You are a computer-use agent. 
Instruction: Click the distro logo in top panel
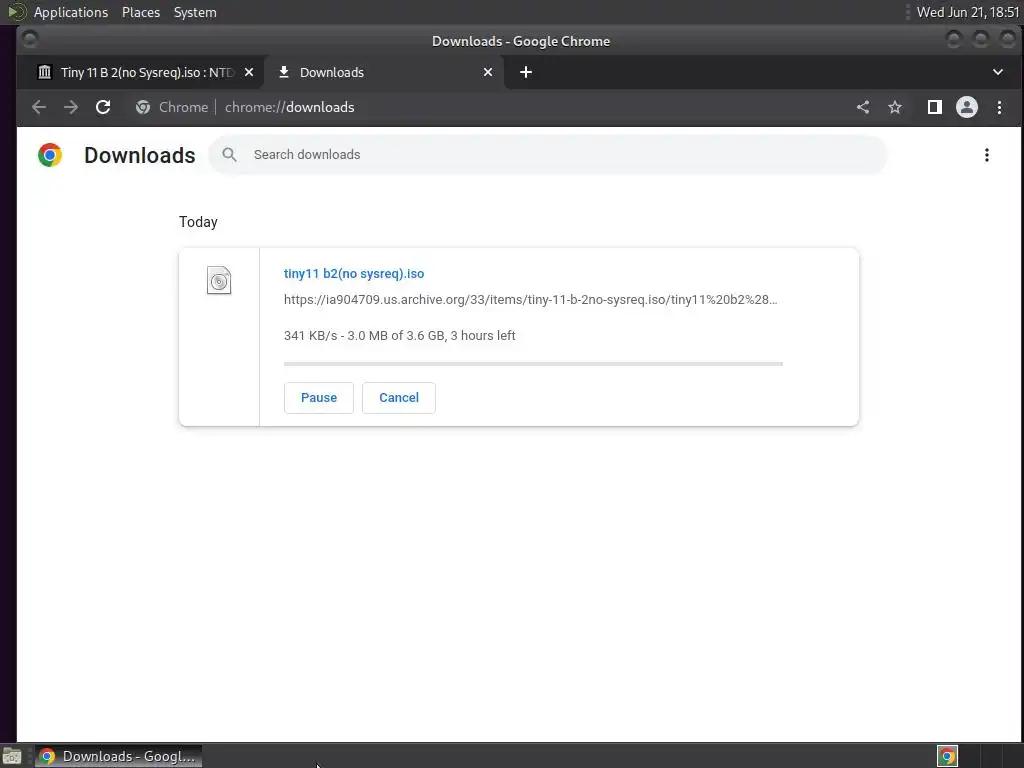pos(16,12)
